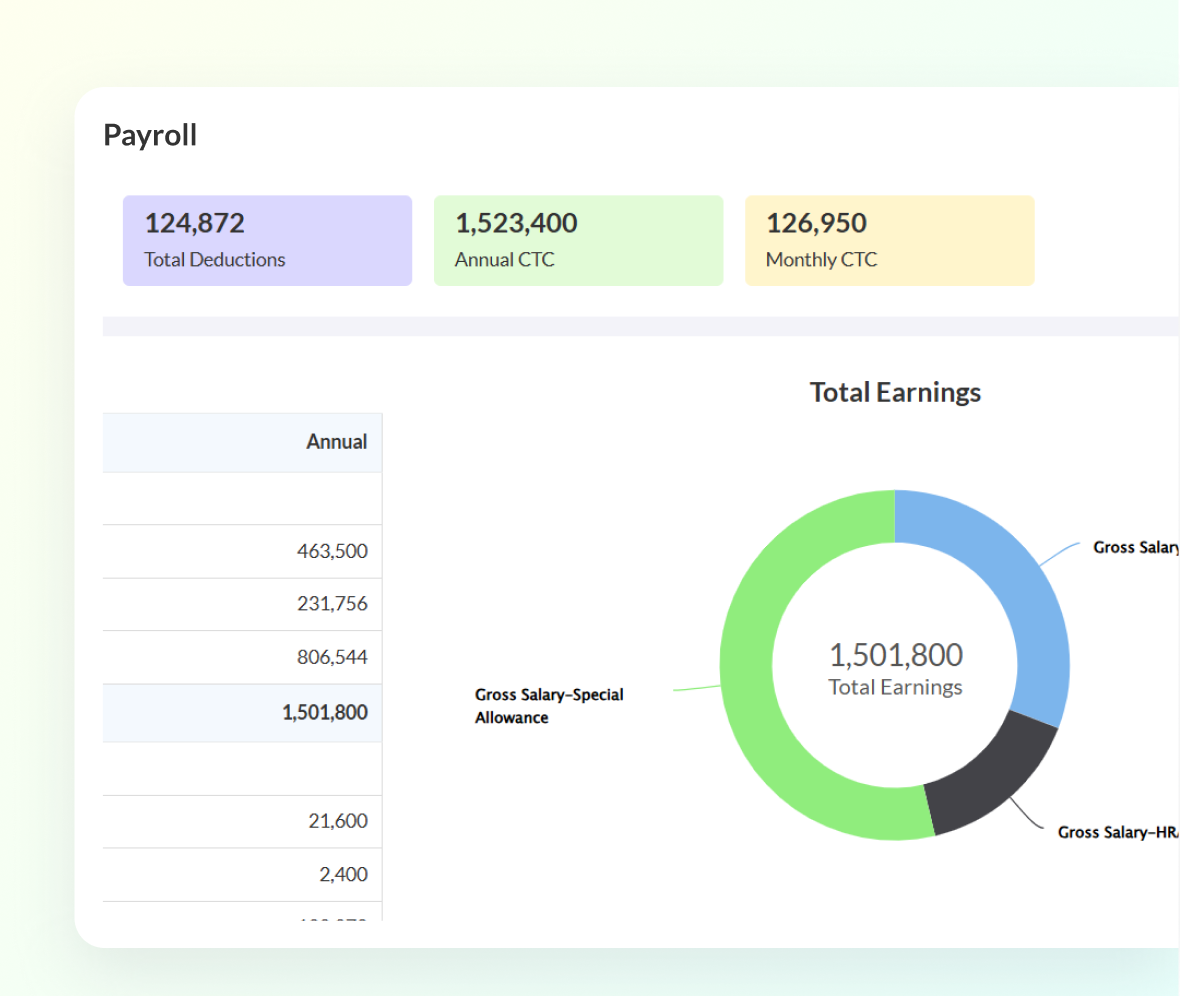Select the Payroll heading
This screenshot has height=996, width=1180.
coord(150,136)
